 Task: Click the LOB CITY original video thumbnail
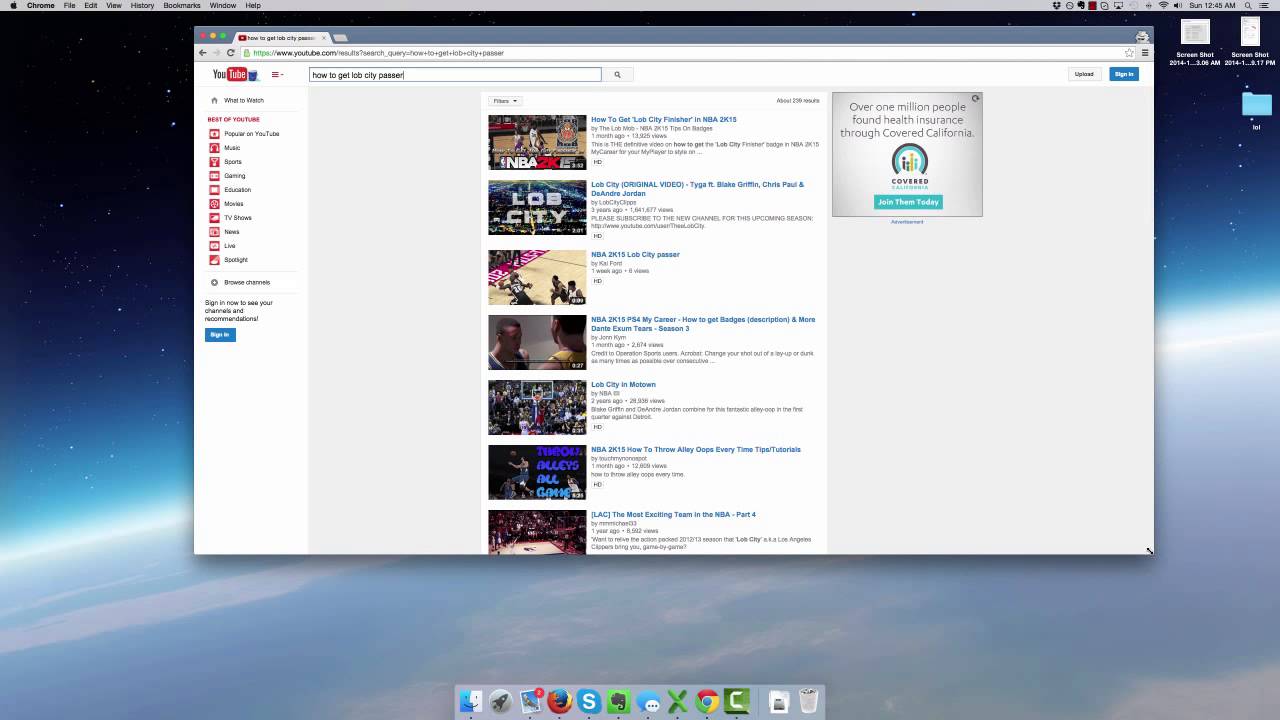(537, 207)
